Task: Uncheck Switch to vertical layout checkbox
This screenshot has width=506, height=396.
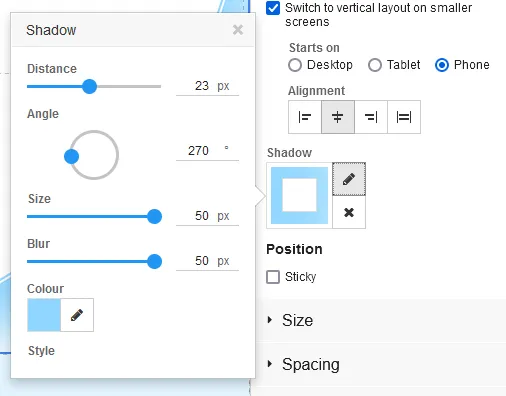Action: click(x=273, y=8)
